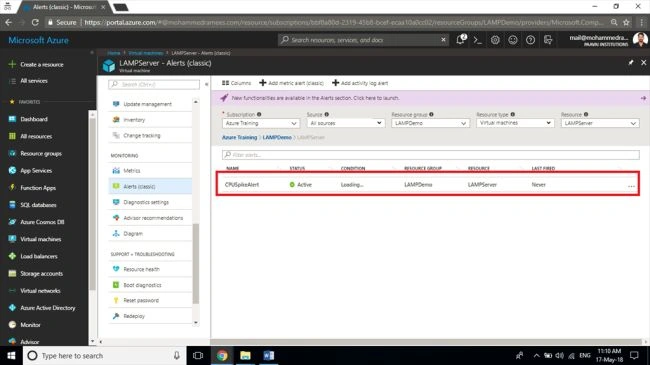
Task: Launch Cloud Shell from top bar
Action: (x=478, y=40)
